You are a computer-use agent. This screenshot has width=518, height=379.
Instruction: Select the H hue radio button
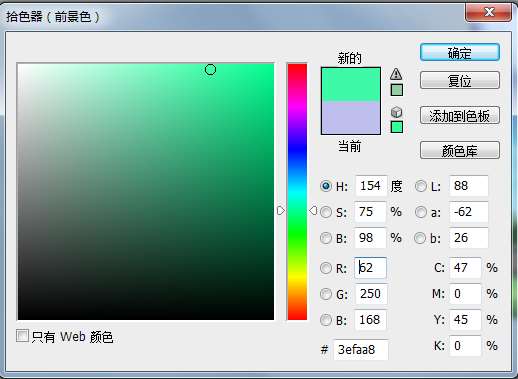click(326, 186)
